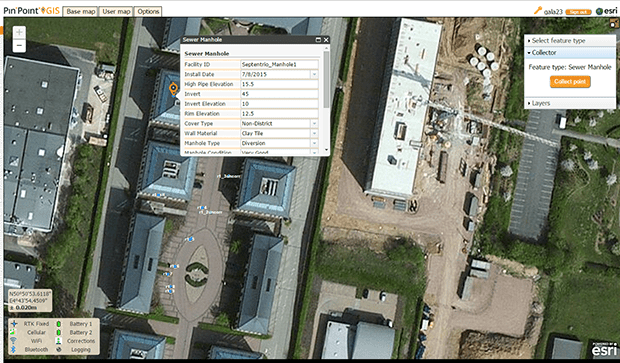Click the 'Cellular' label

coord(36,333)
